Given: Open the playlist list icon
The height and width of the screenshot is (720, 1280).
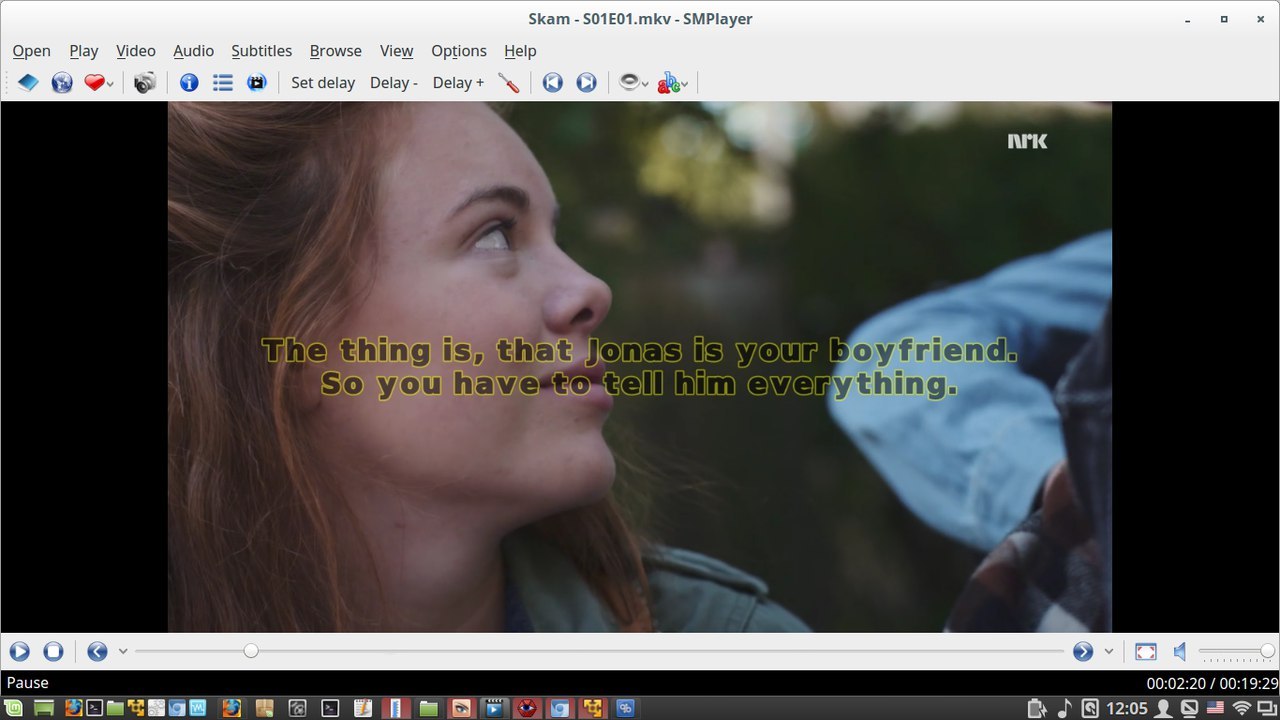Looking at the screenshot, I should coord(223,83).
